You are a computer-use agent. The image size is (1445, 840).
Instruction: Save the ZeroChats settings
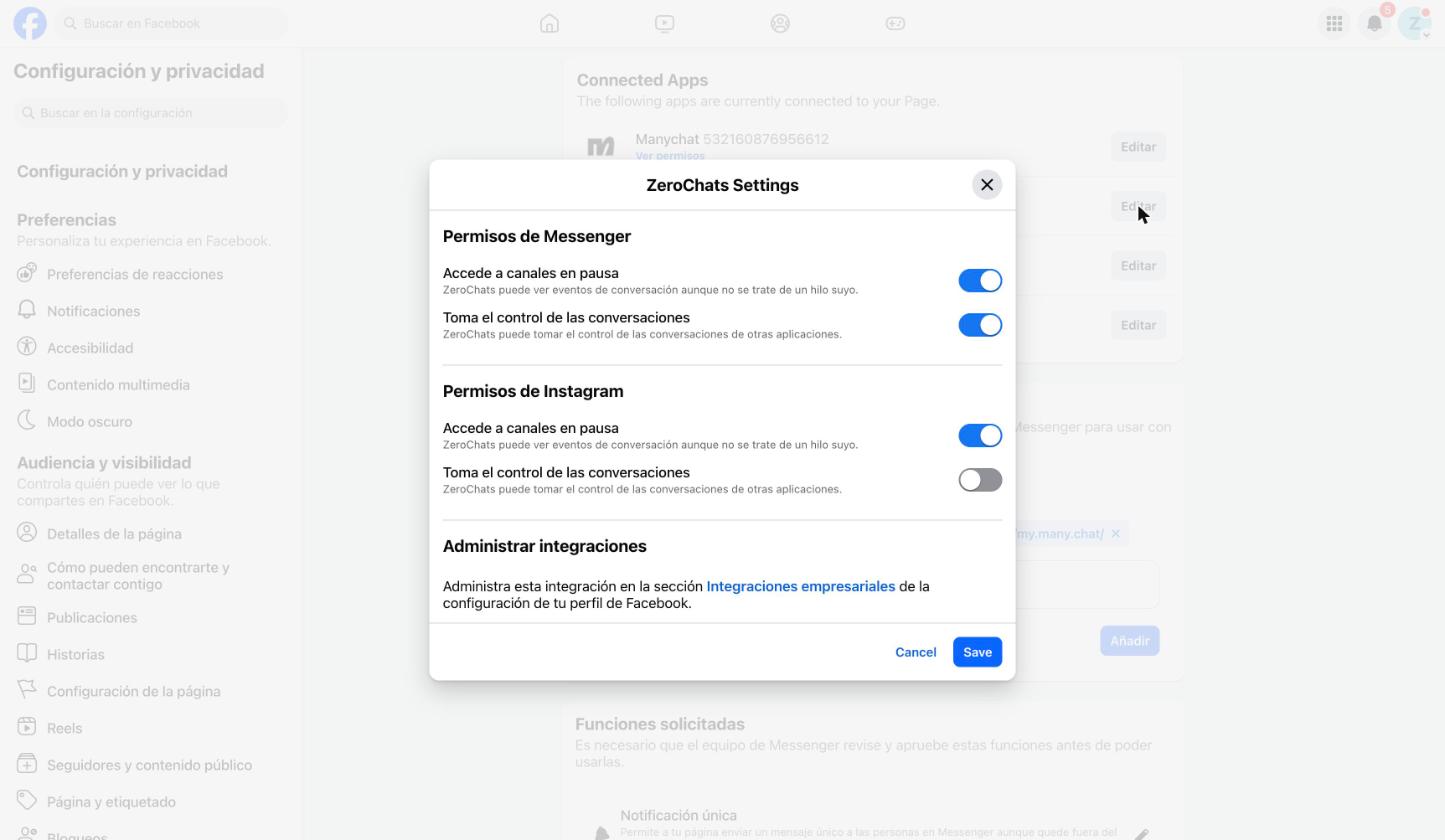[977, 652]
